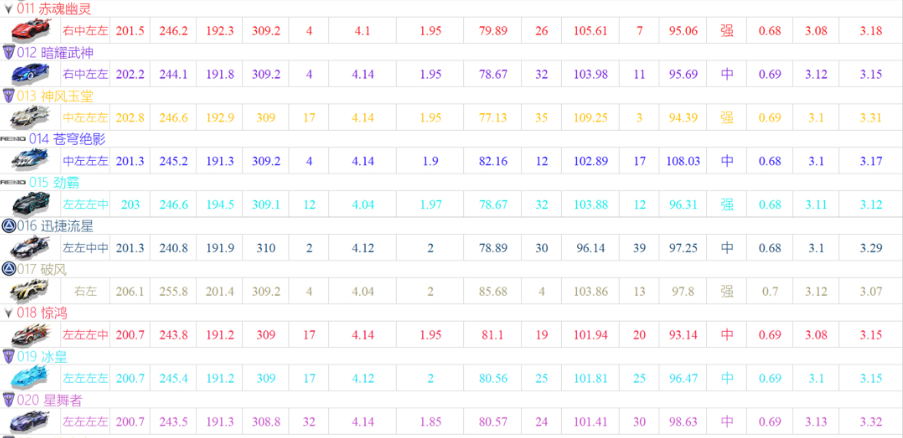Image resolution: width=903 pixels, height=438 pixels.
Task: Click the purple shield badge beside 012 暗耀武神
Action: click(8, 52)
